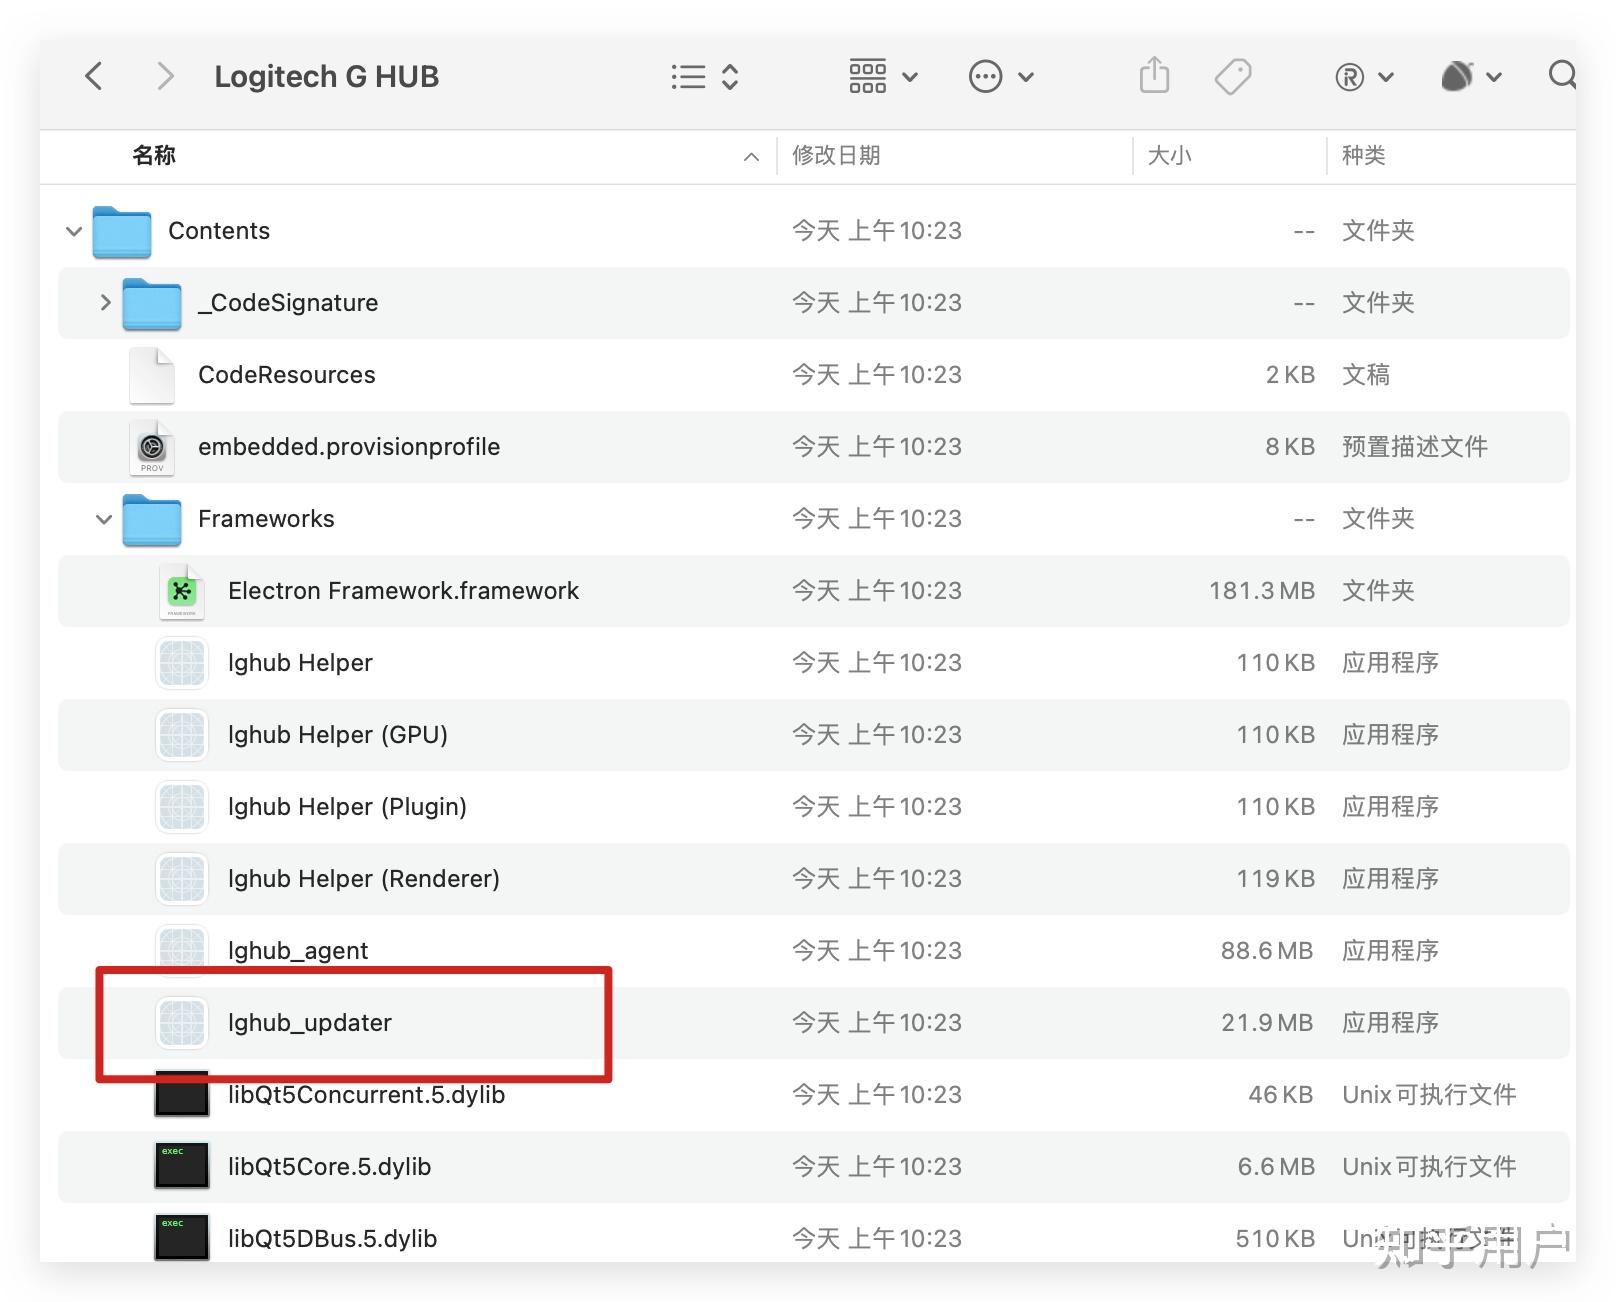Screen dimensions: 1616x1302
Task: Click the embedded.provisionprofile file name
Action: [349, 447]
